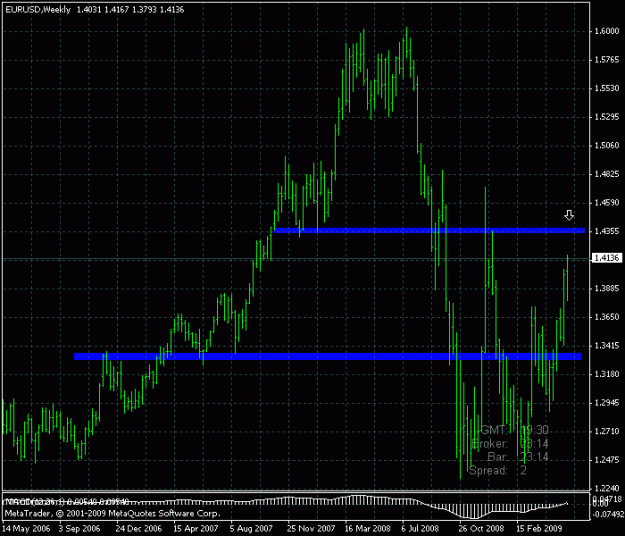
Task: Click the 1.6000 price axis label
Action: [x=607, y=31]
